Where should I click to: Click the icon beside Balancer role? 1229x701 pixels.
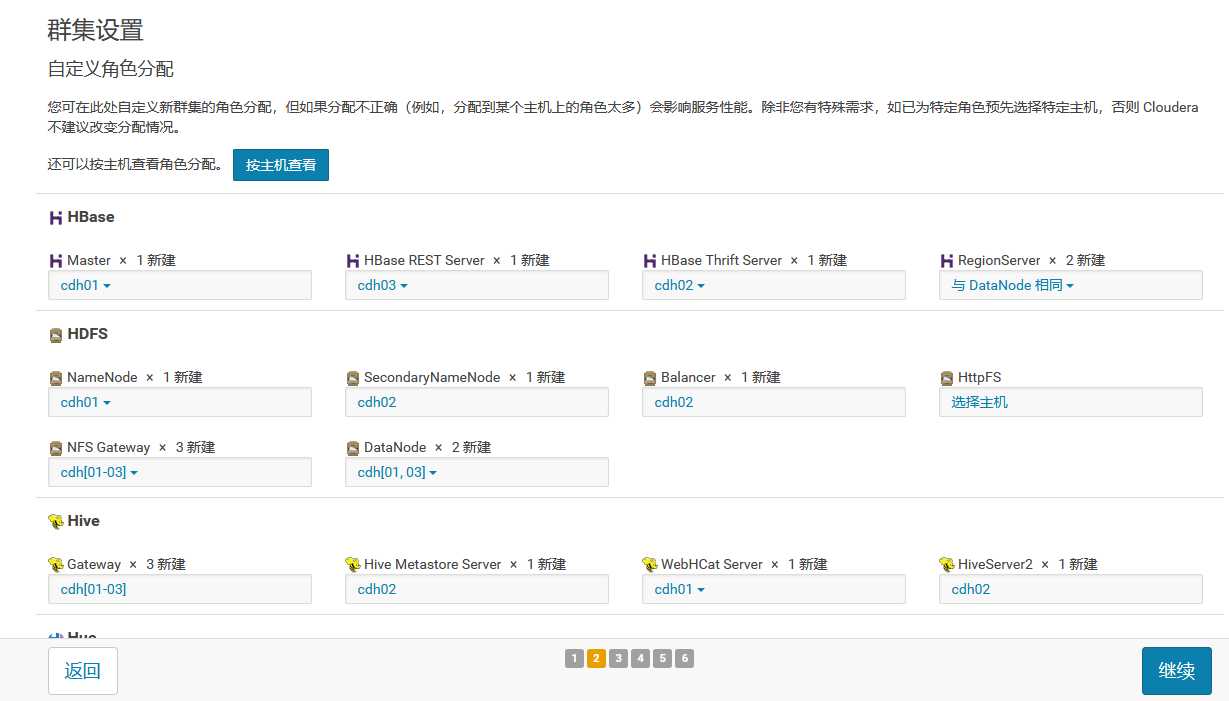click(650, 378)
